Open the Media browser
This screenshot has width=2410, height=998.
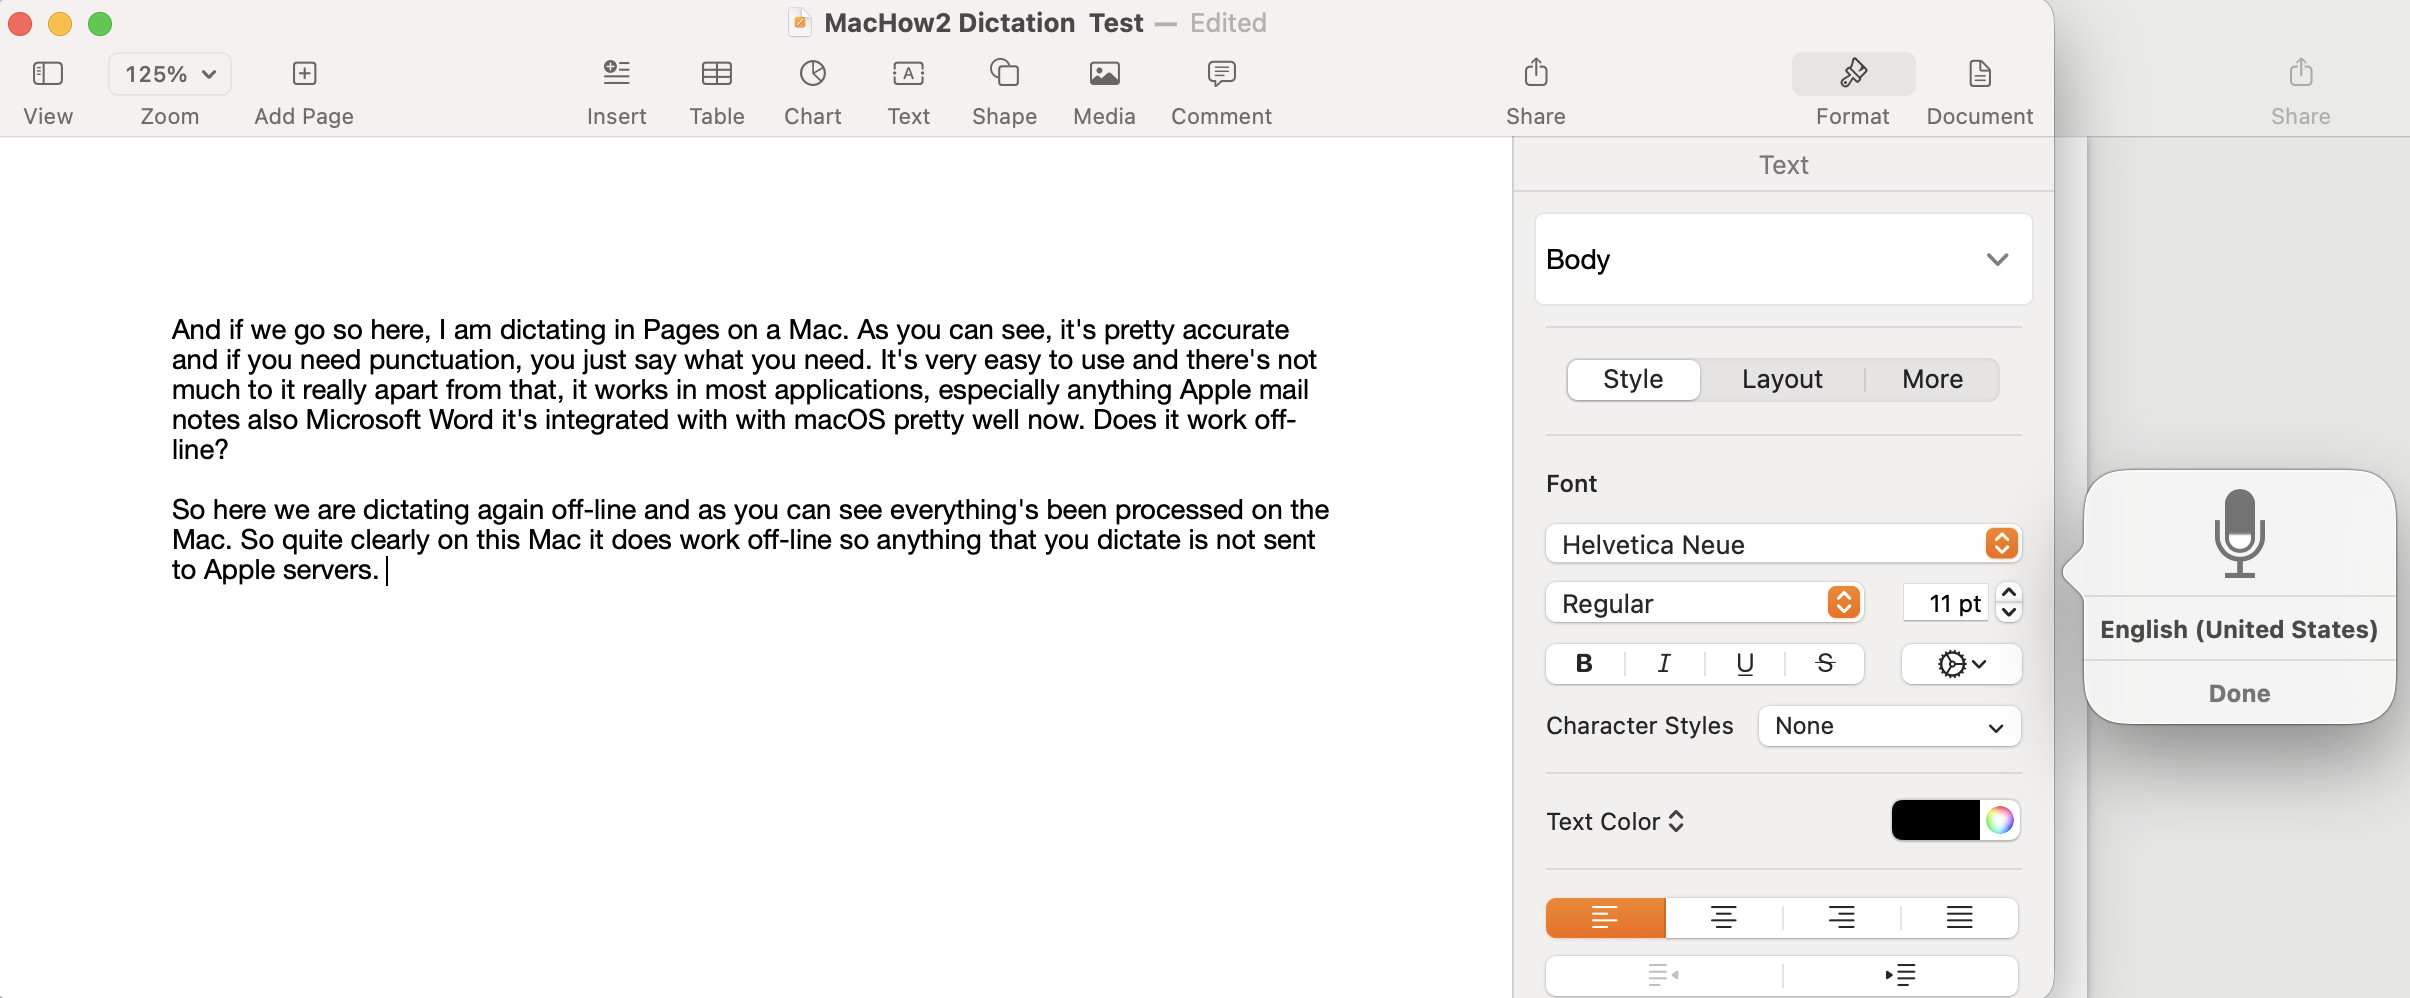coord(1104,73)
